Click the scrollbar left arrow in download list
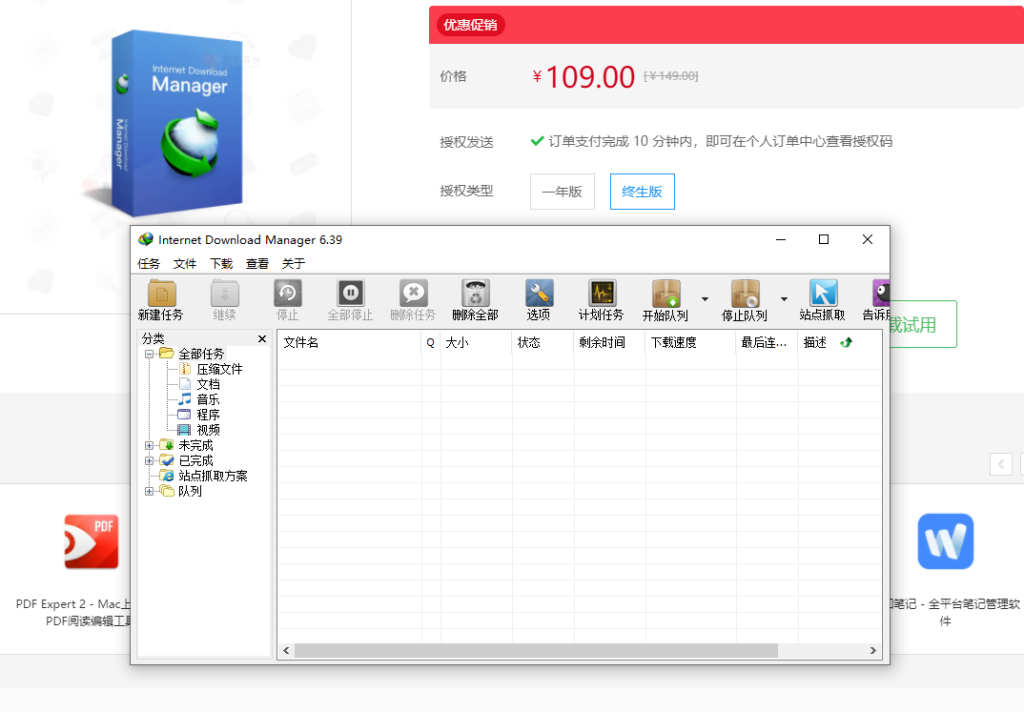The width and height of the screenshot is (1024, 712). click(x=286, y=651)
